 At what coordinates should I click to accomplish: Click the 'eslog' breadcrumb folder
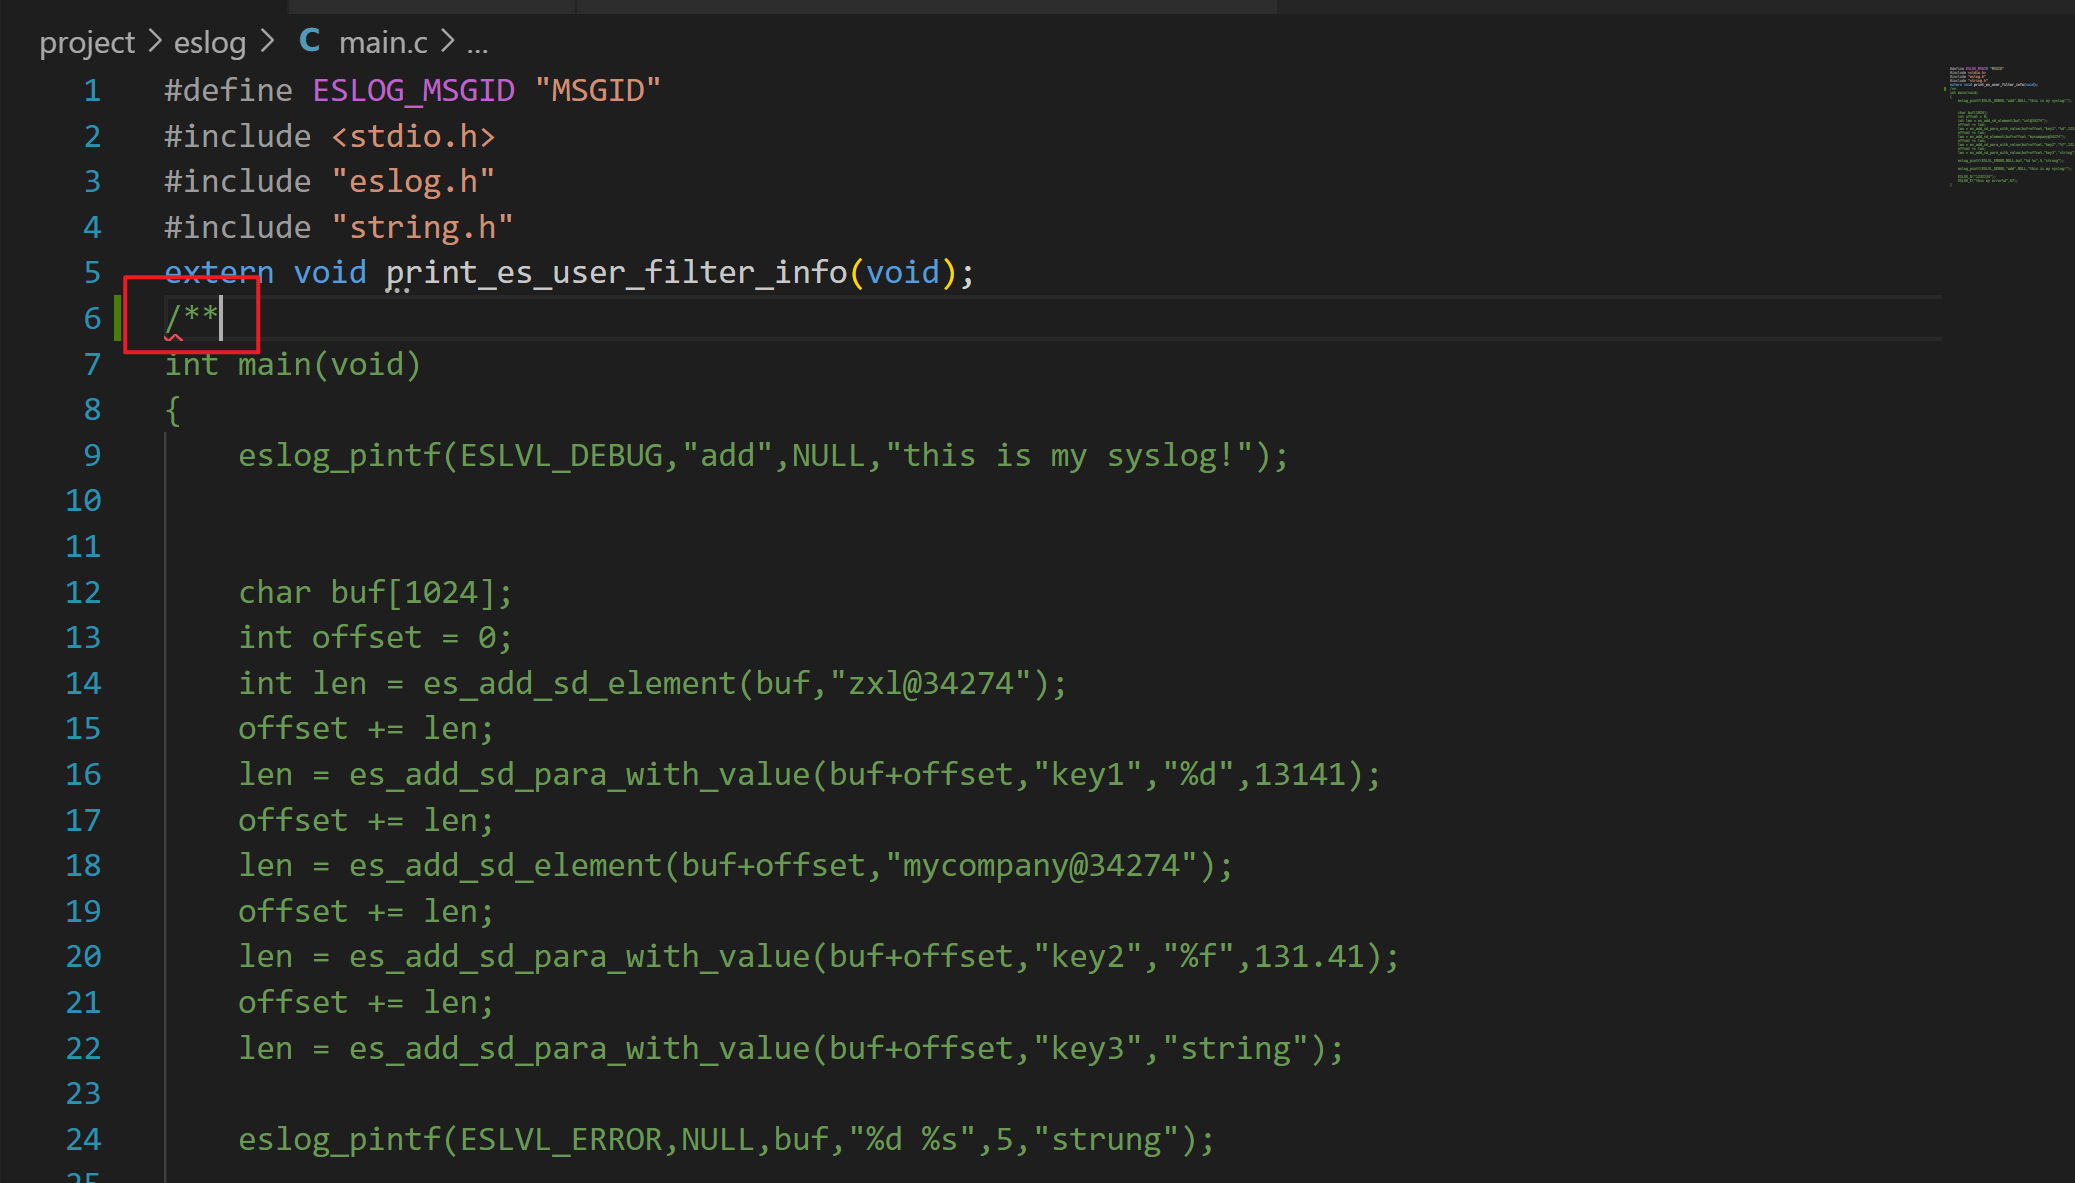[210, 43]
